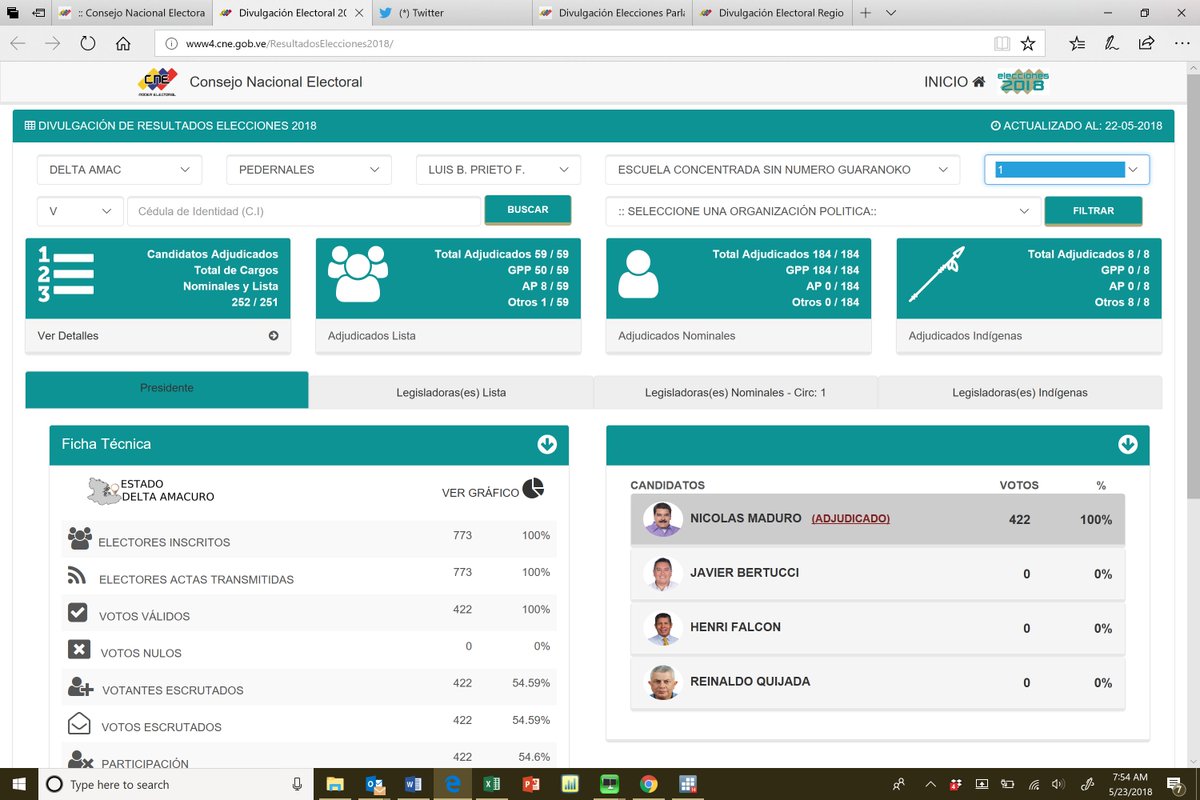Viewport: 1200px width, 800px height.
Task: Switch to the Consejo Nacional Electoral browser tab
Action: [130, 13]
